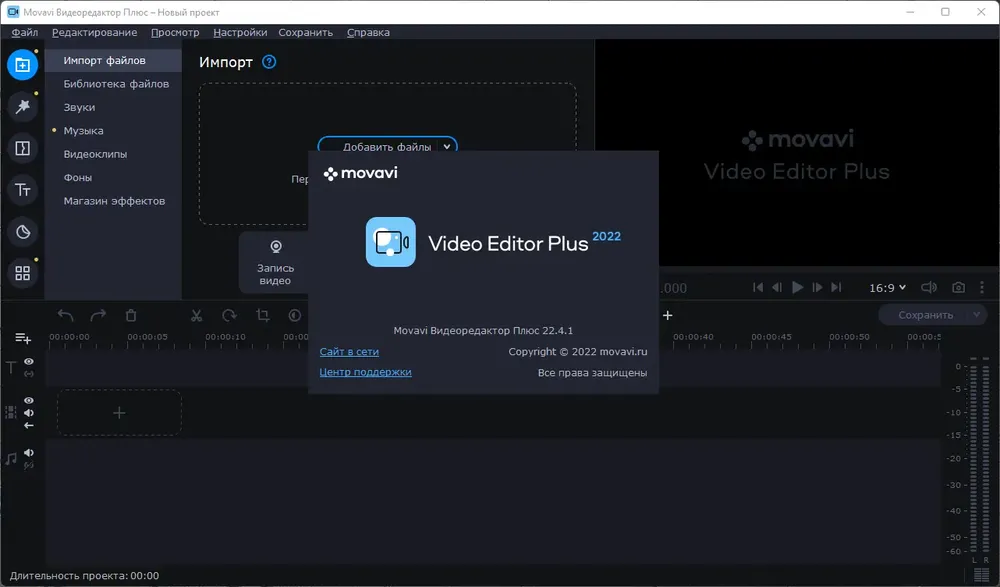Toggle the player volume speaker
Viewport: 1000px width, 587px height.
[929, 288]
